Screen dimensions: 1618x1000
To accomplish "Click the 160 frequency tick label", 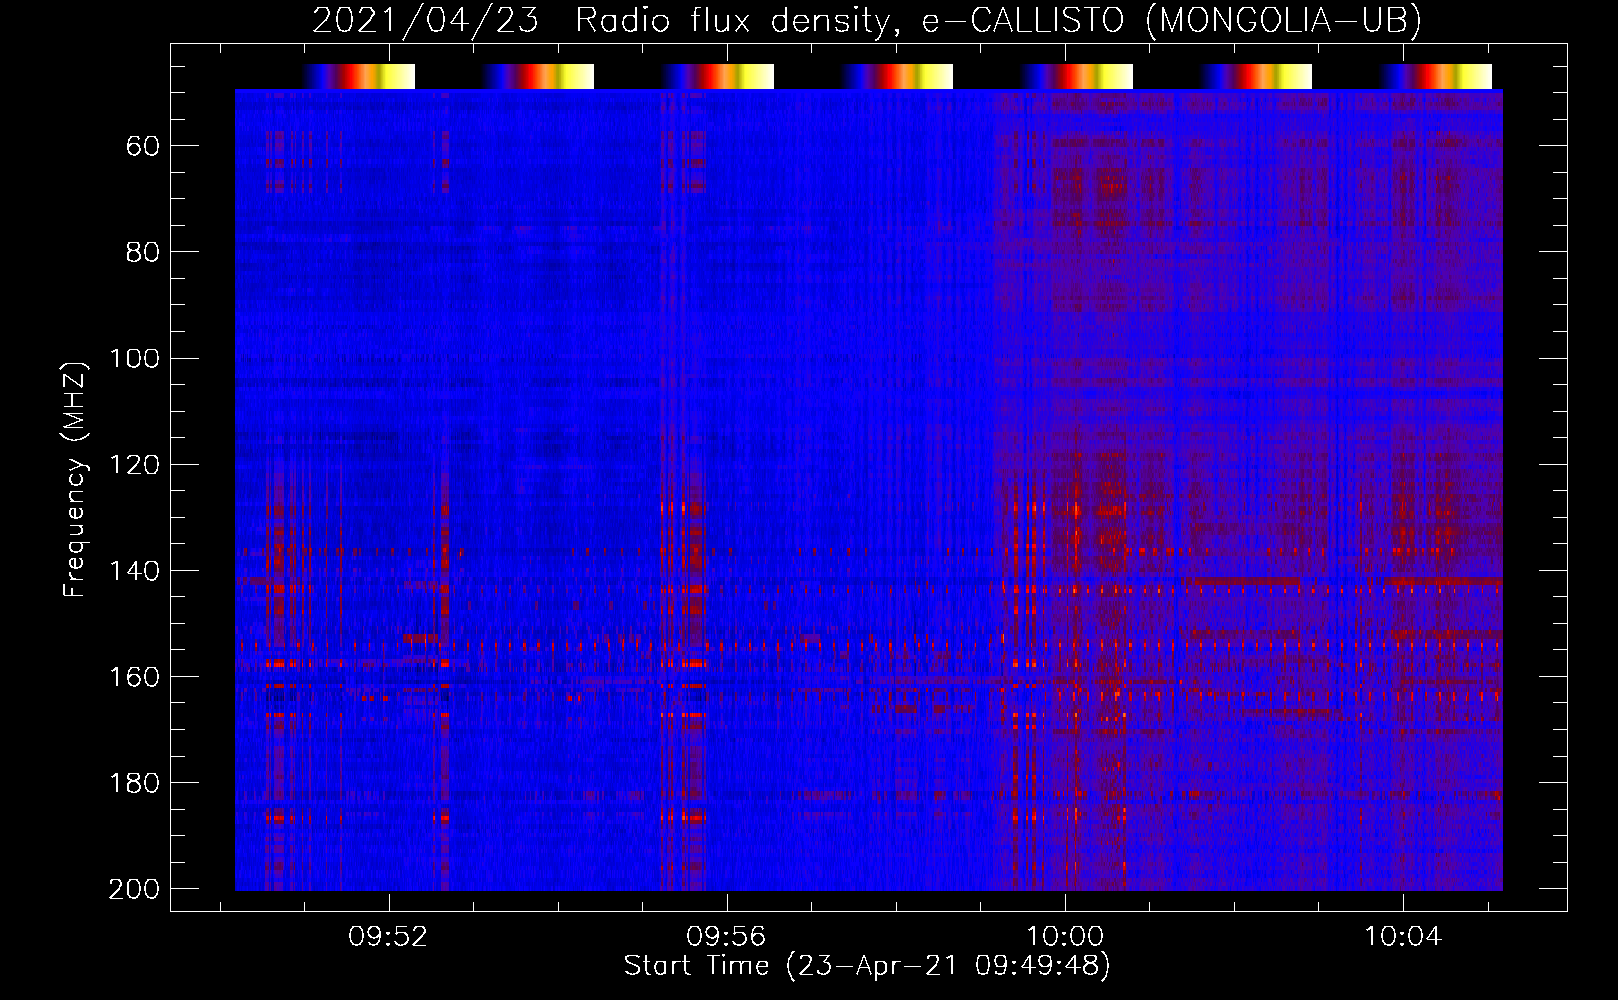I will [x=134, y=676].
